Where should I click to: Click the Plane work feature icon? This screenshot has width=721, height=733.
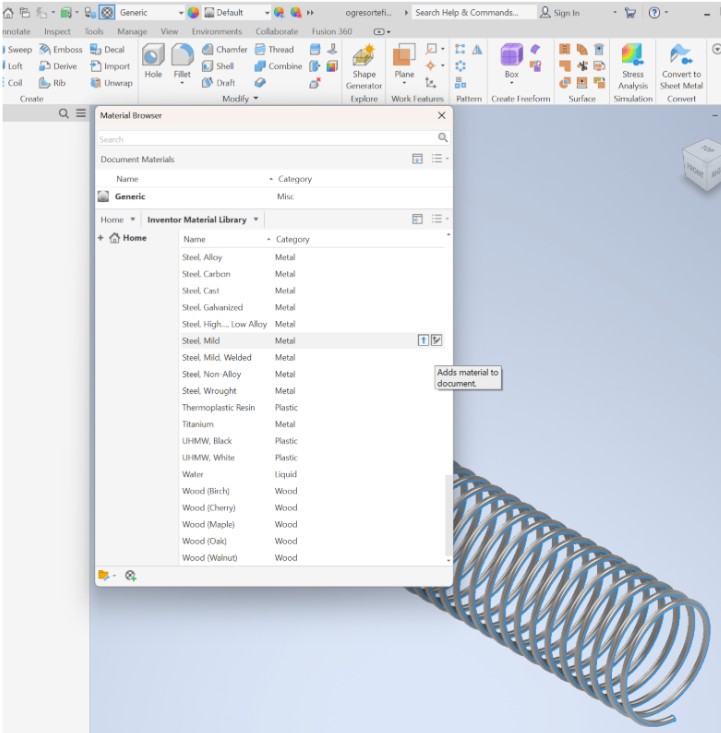(404, 55)
